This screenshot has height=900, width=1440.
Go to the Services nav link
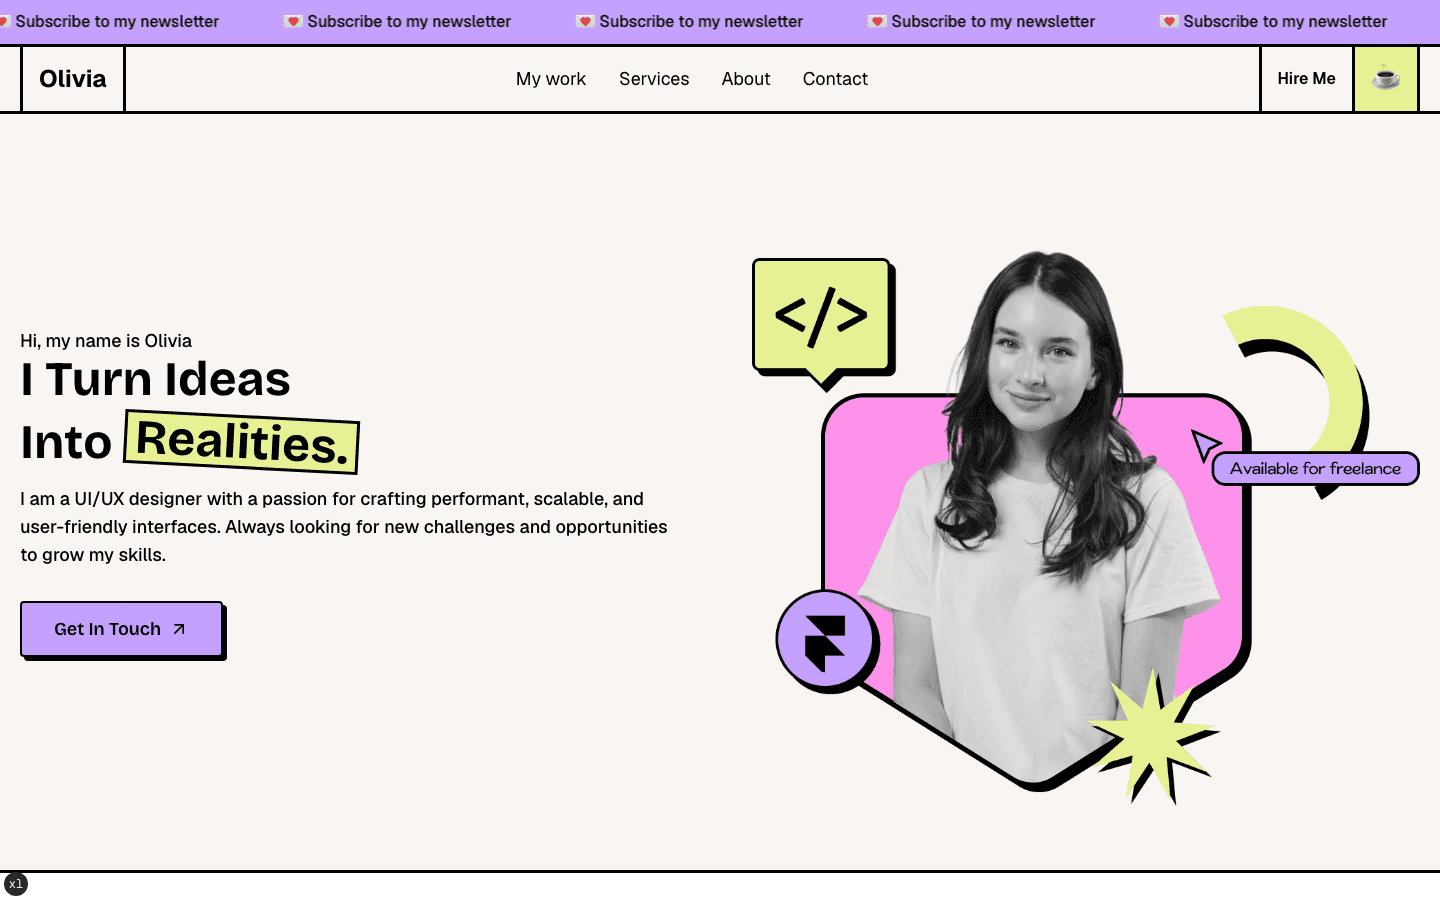[x=654, y=79]
